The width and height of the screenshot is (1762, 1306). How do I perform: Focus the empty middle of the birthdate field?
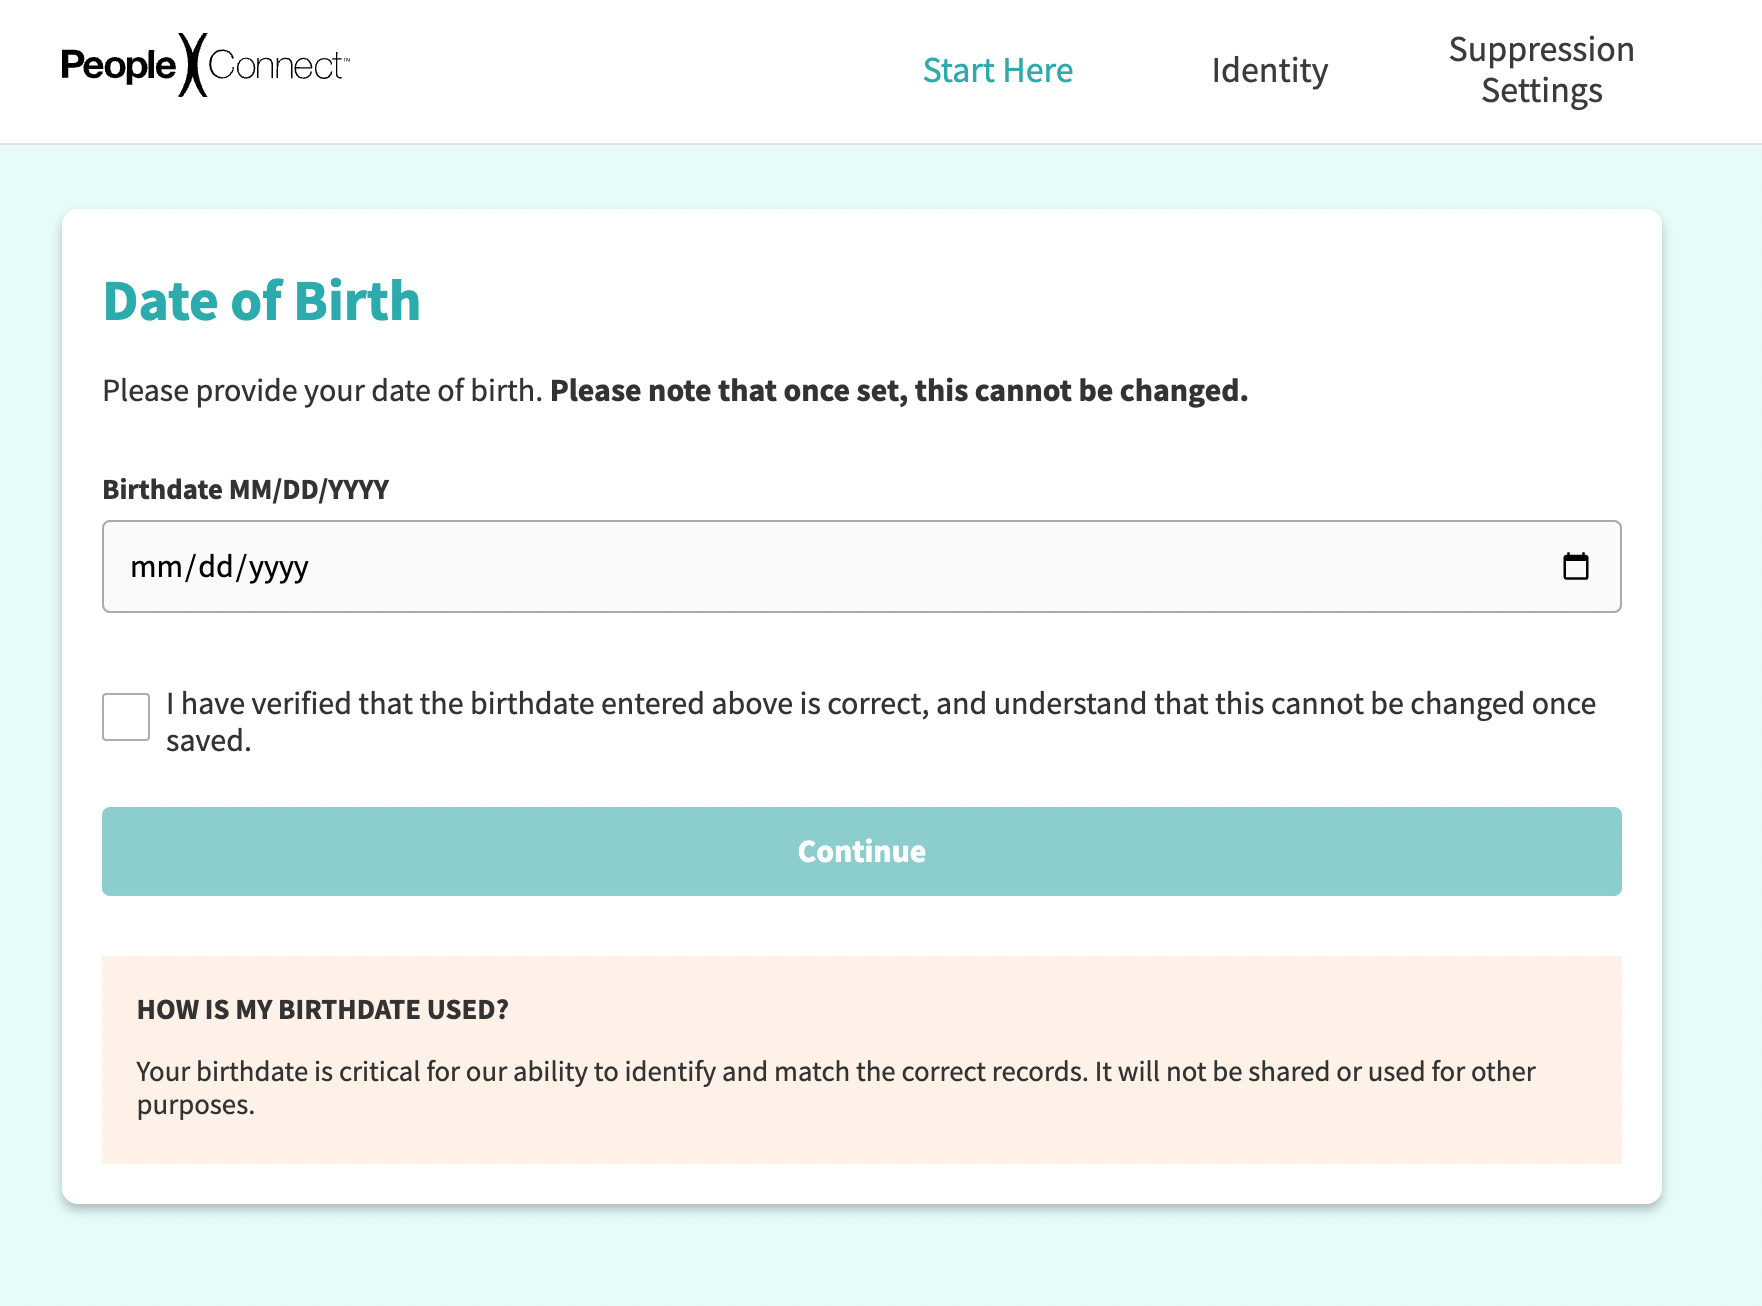[860, 567]
